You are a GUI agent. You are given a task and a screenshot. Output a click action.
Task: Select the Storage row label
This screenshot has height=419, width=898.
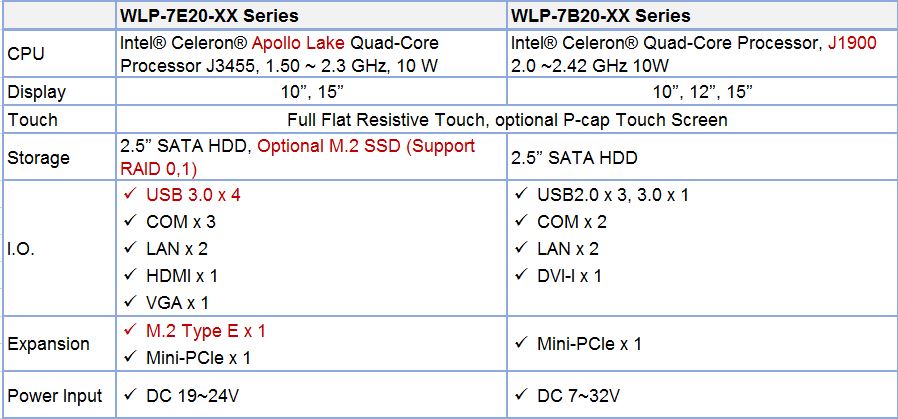click(38, 157)
